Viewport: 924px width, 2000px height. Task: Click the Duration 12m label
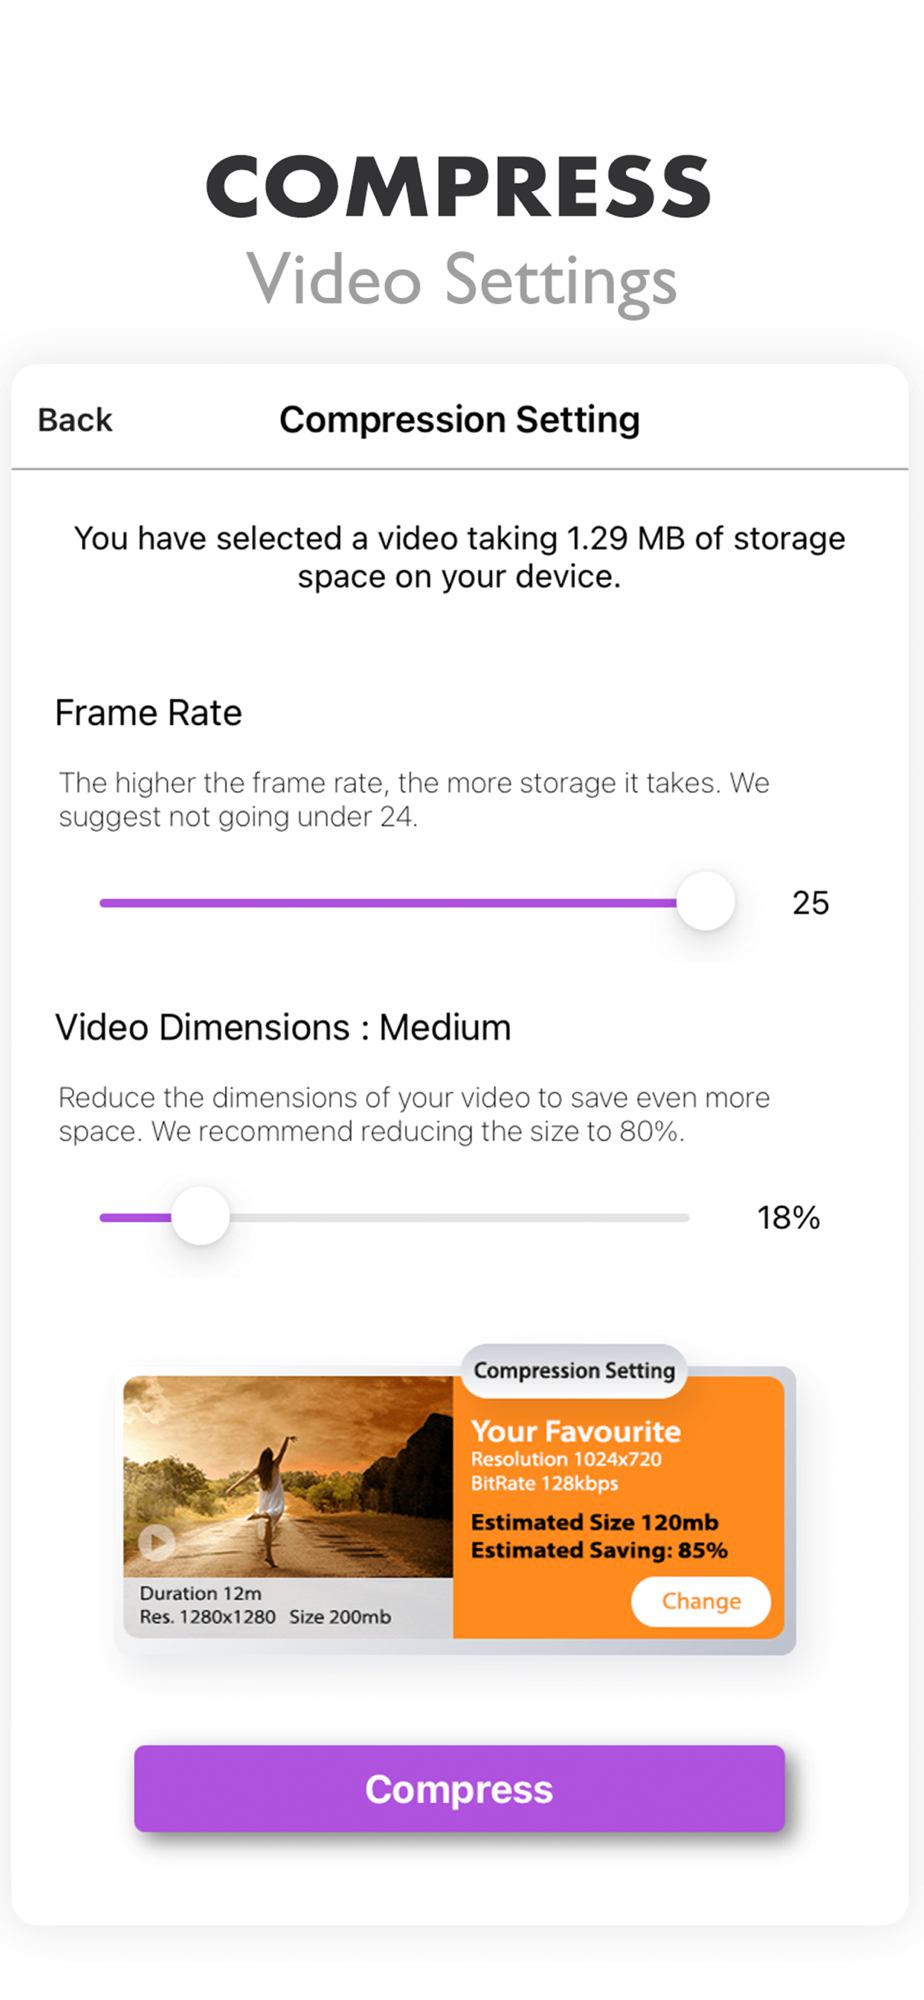[x=200, y=1593]
